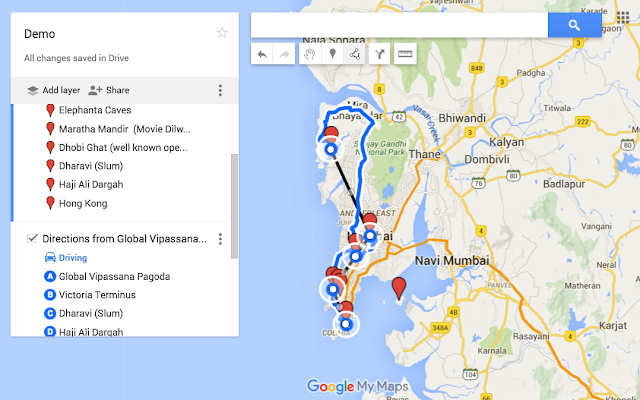This screenshot has height=400, width=640.
Task: Click Add layer
Action: (53, 90)
